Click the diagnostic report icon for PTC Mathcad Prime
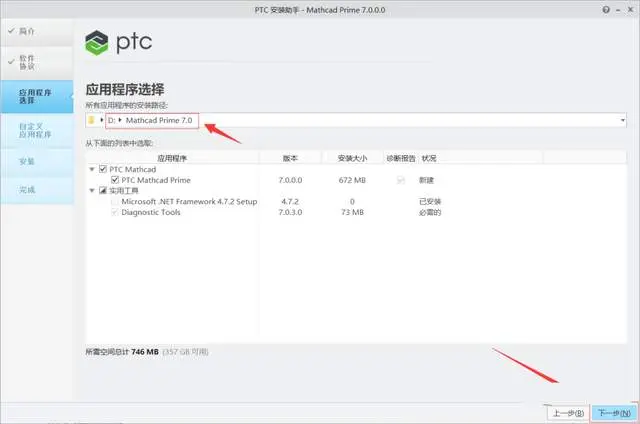640x424 pixels. 401,180
